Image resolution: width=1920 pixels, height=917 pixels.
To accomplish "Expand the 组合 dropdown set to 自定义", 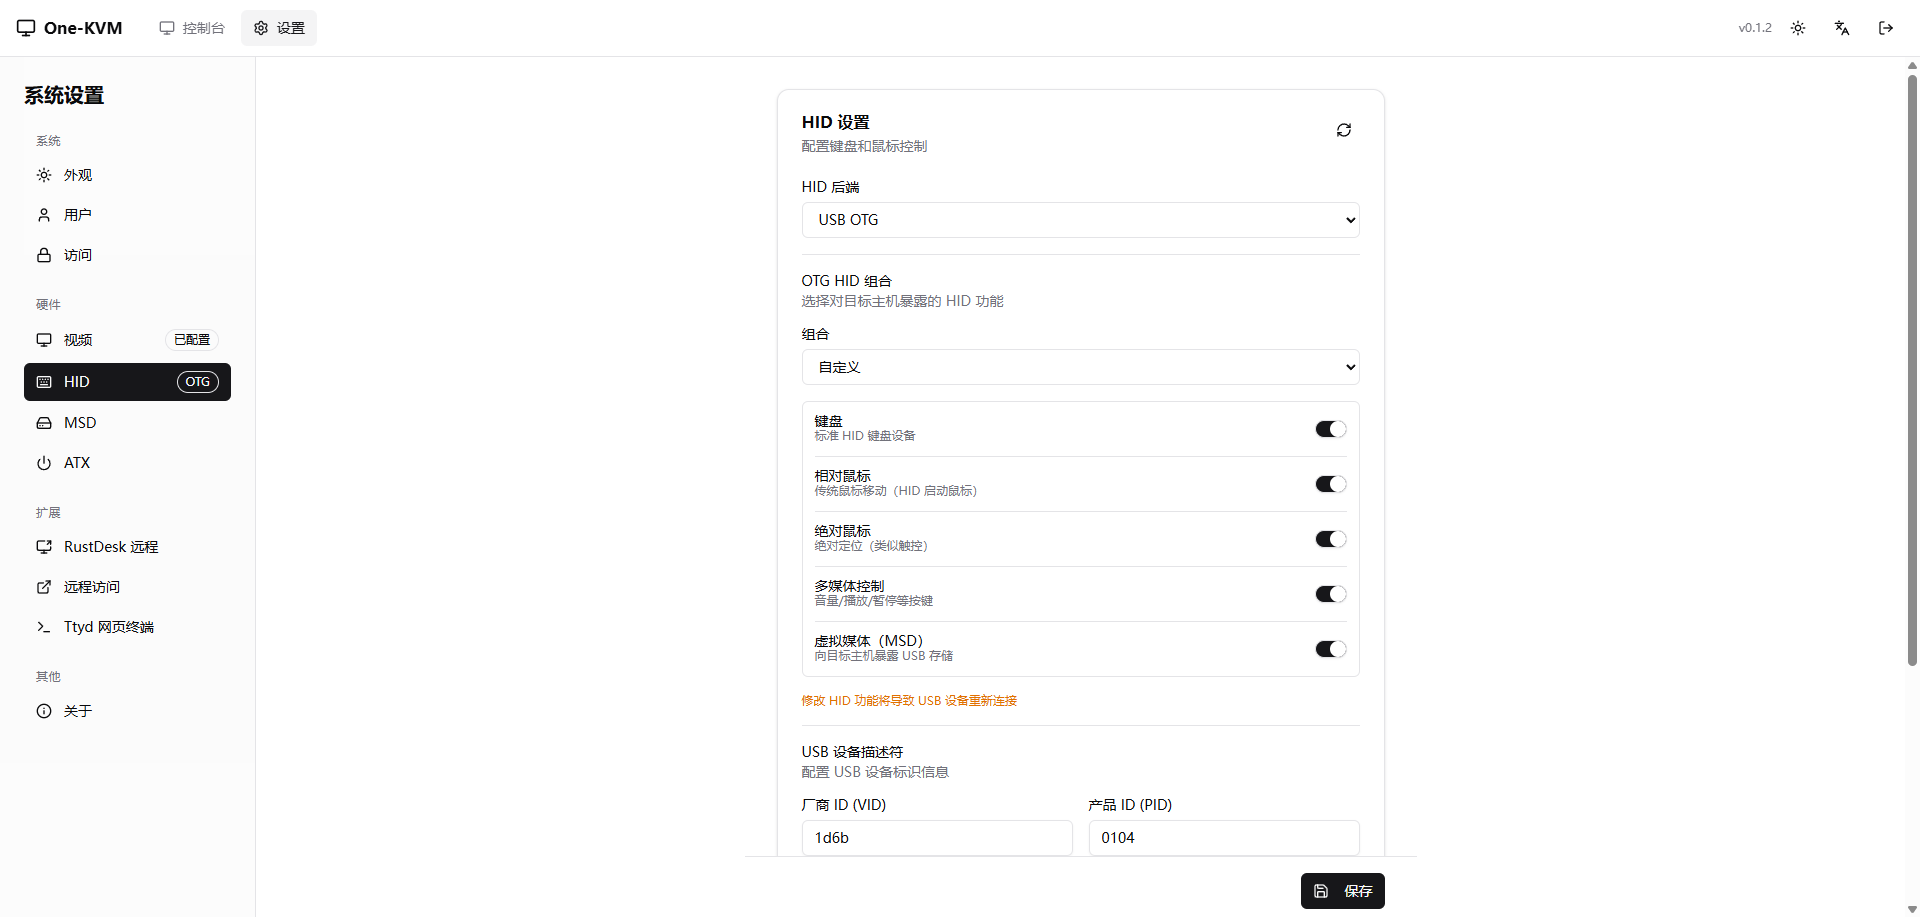I will (1080, 367).
